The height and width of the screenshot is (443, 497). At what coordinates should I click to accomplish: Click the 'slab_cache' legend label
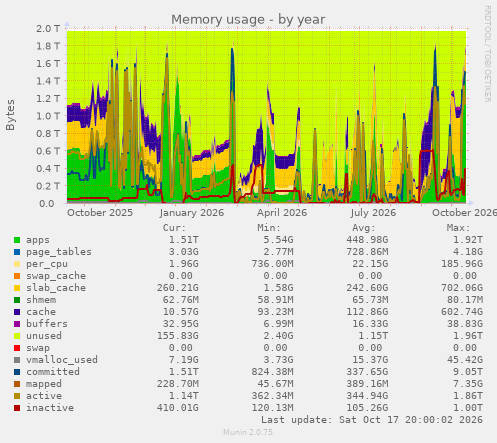[x=56, y=288]
